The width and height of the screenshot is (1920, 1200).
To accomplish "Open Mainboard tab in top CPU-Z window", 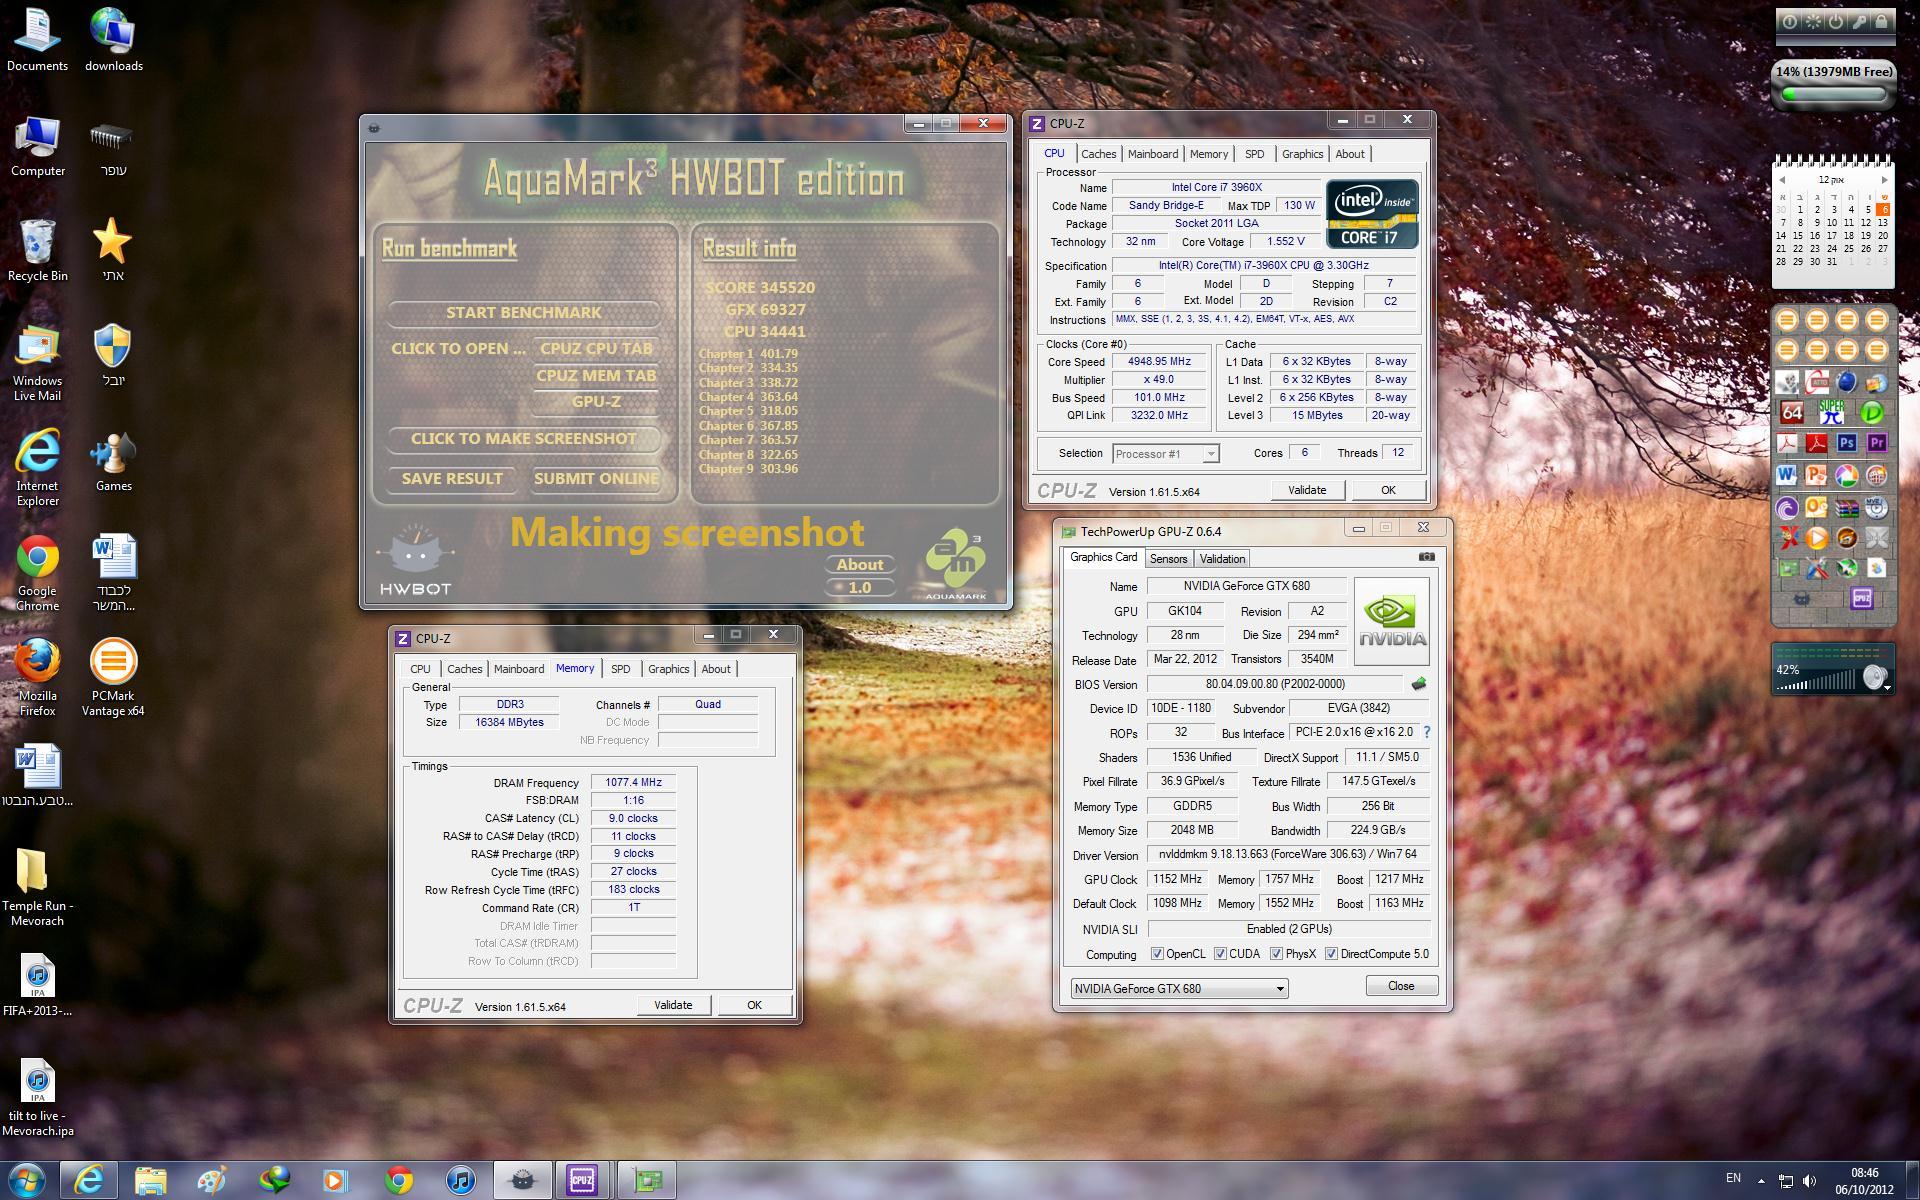I will tap(1152, 154).
